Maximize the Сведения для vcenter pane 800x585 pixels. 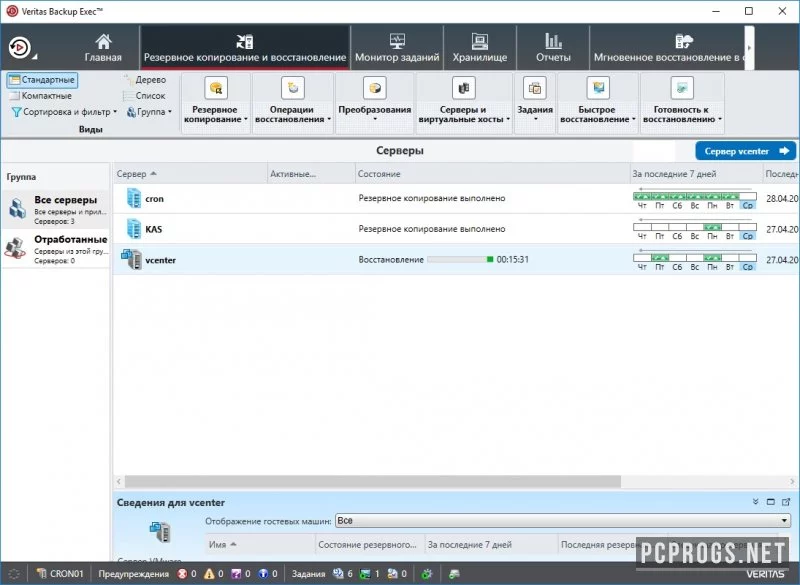tap(770, 502)
